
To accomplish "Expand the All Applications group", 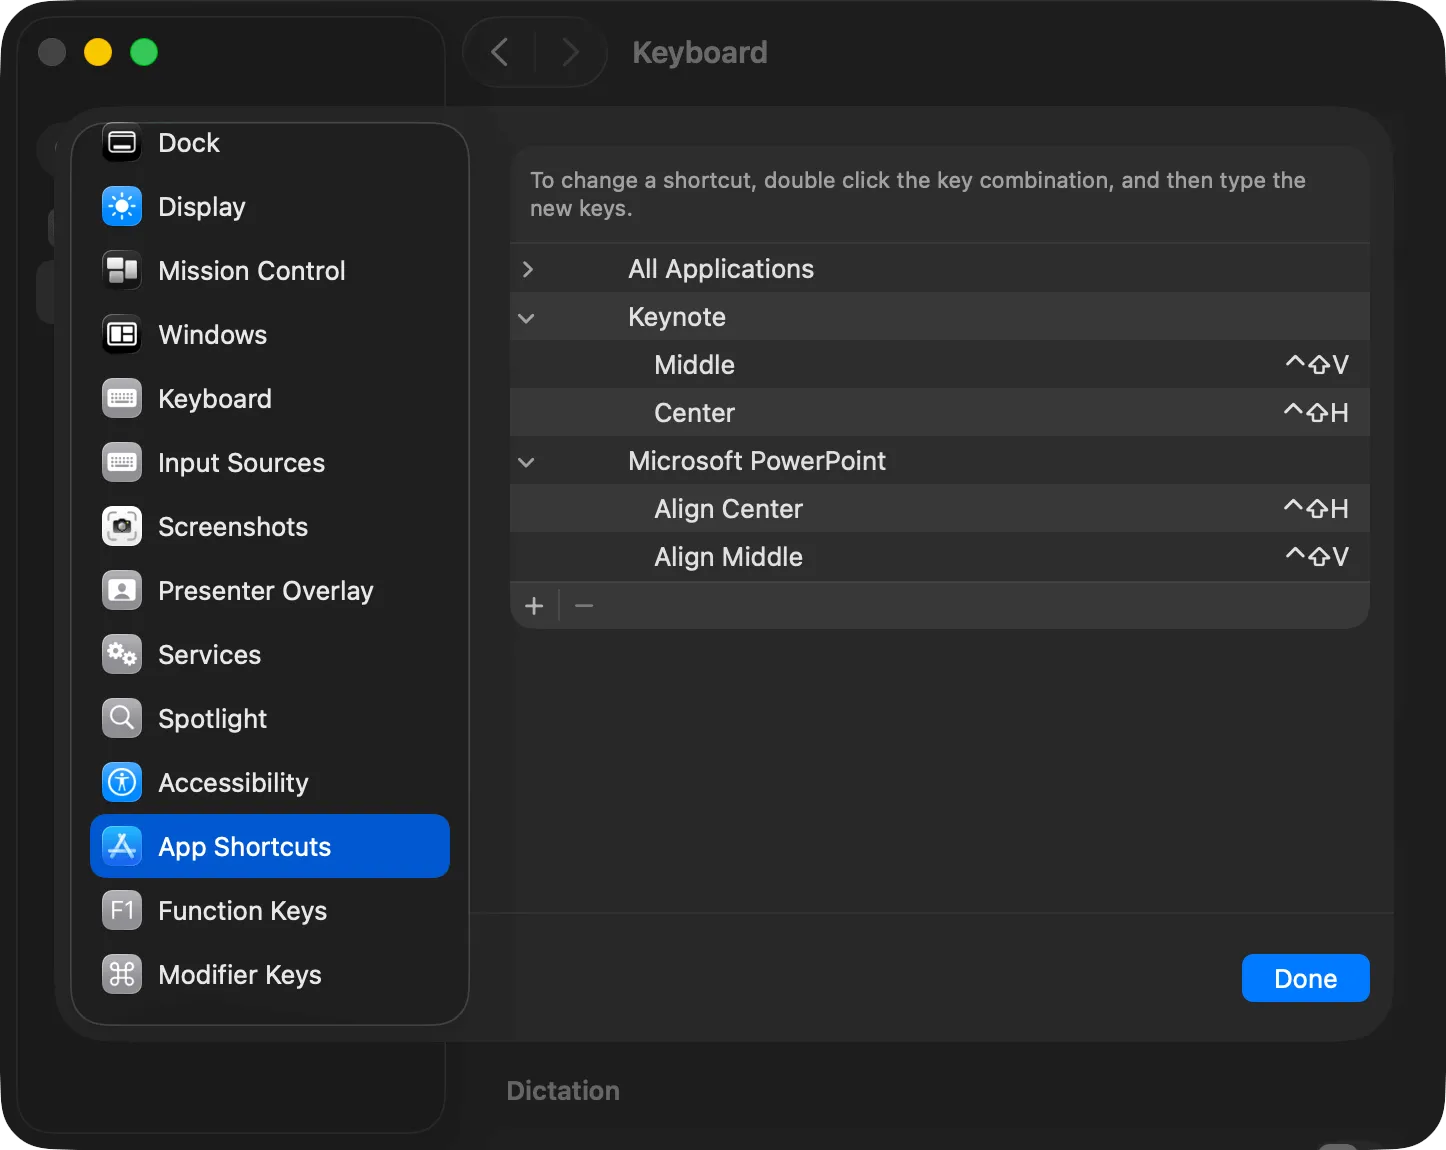I will click(528, 269).
